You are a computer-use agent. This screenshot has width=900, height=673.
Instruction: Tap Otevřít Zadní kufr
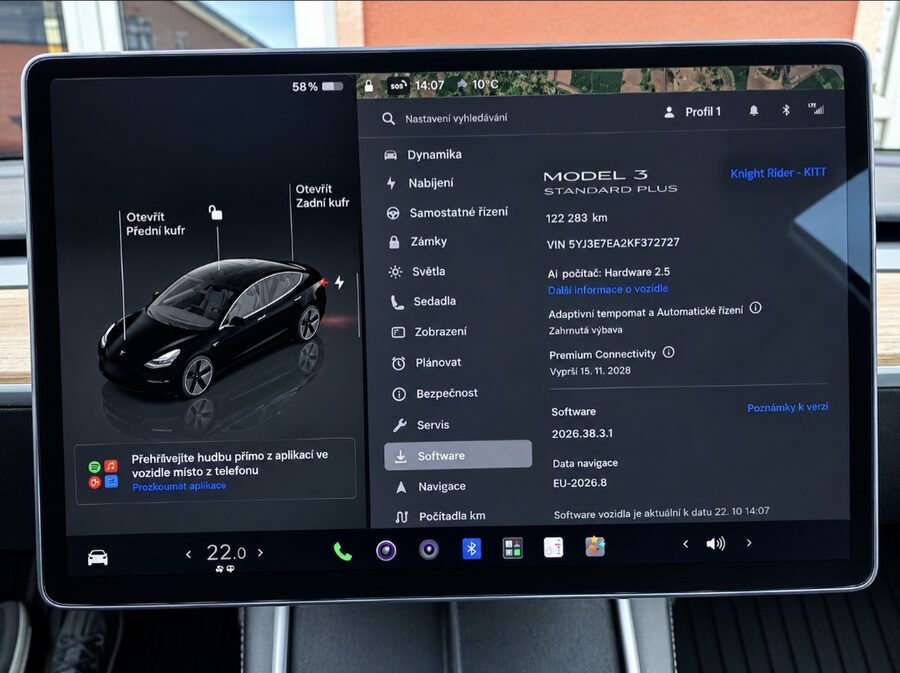click(323, 196)
